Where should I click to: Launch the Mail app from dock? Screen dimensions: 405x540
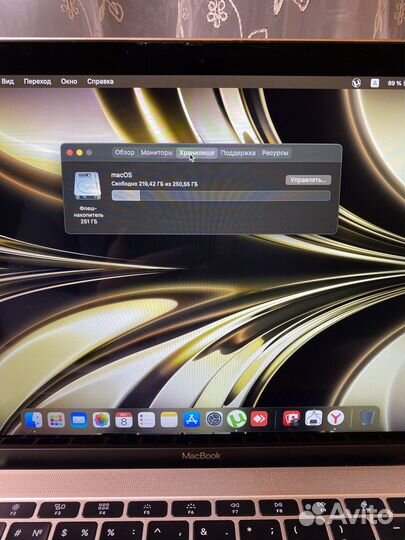click(x=79, y=420)
